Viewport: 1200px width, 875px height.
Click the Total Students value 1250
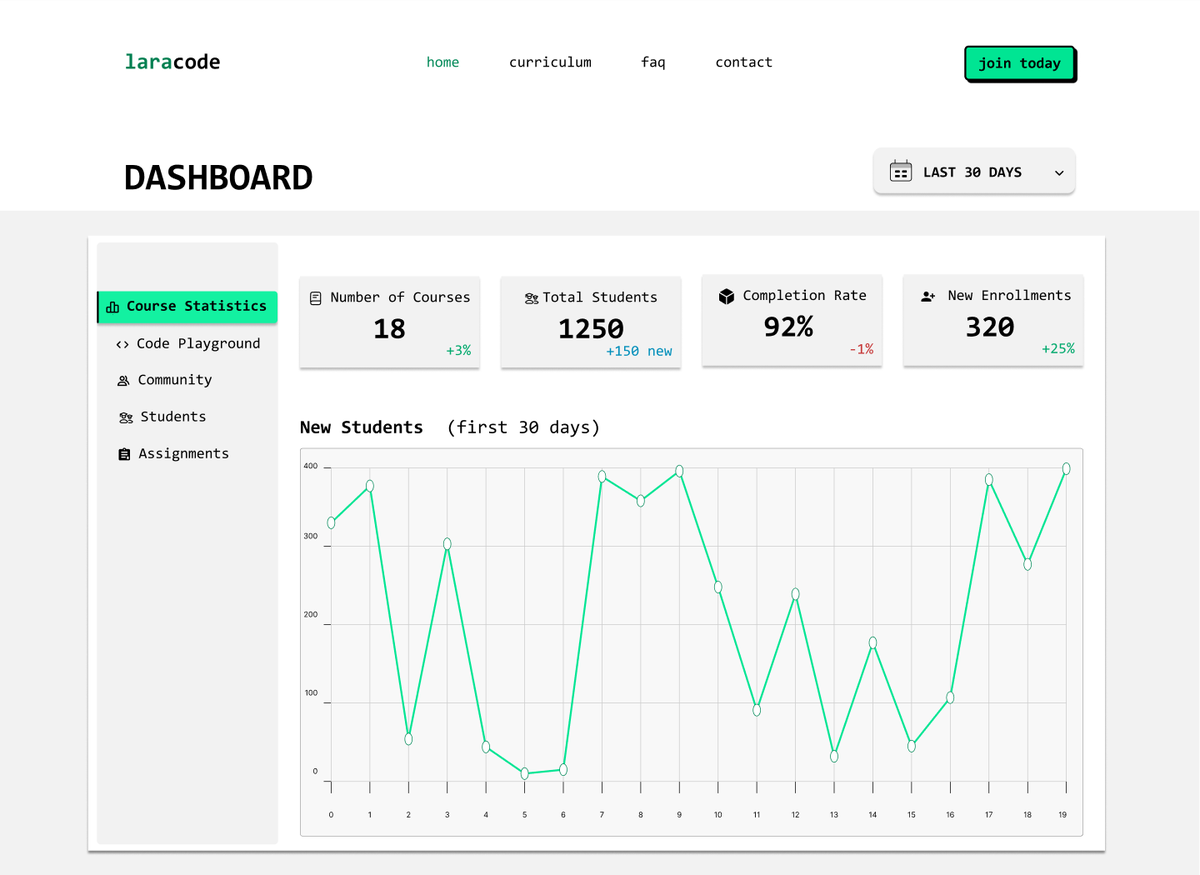click(591, 329)
